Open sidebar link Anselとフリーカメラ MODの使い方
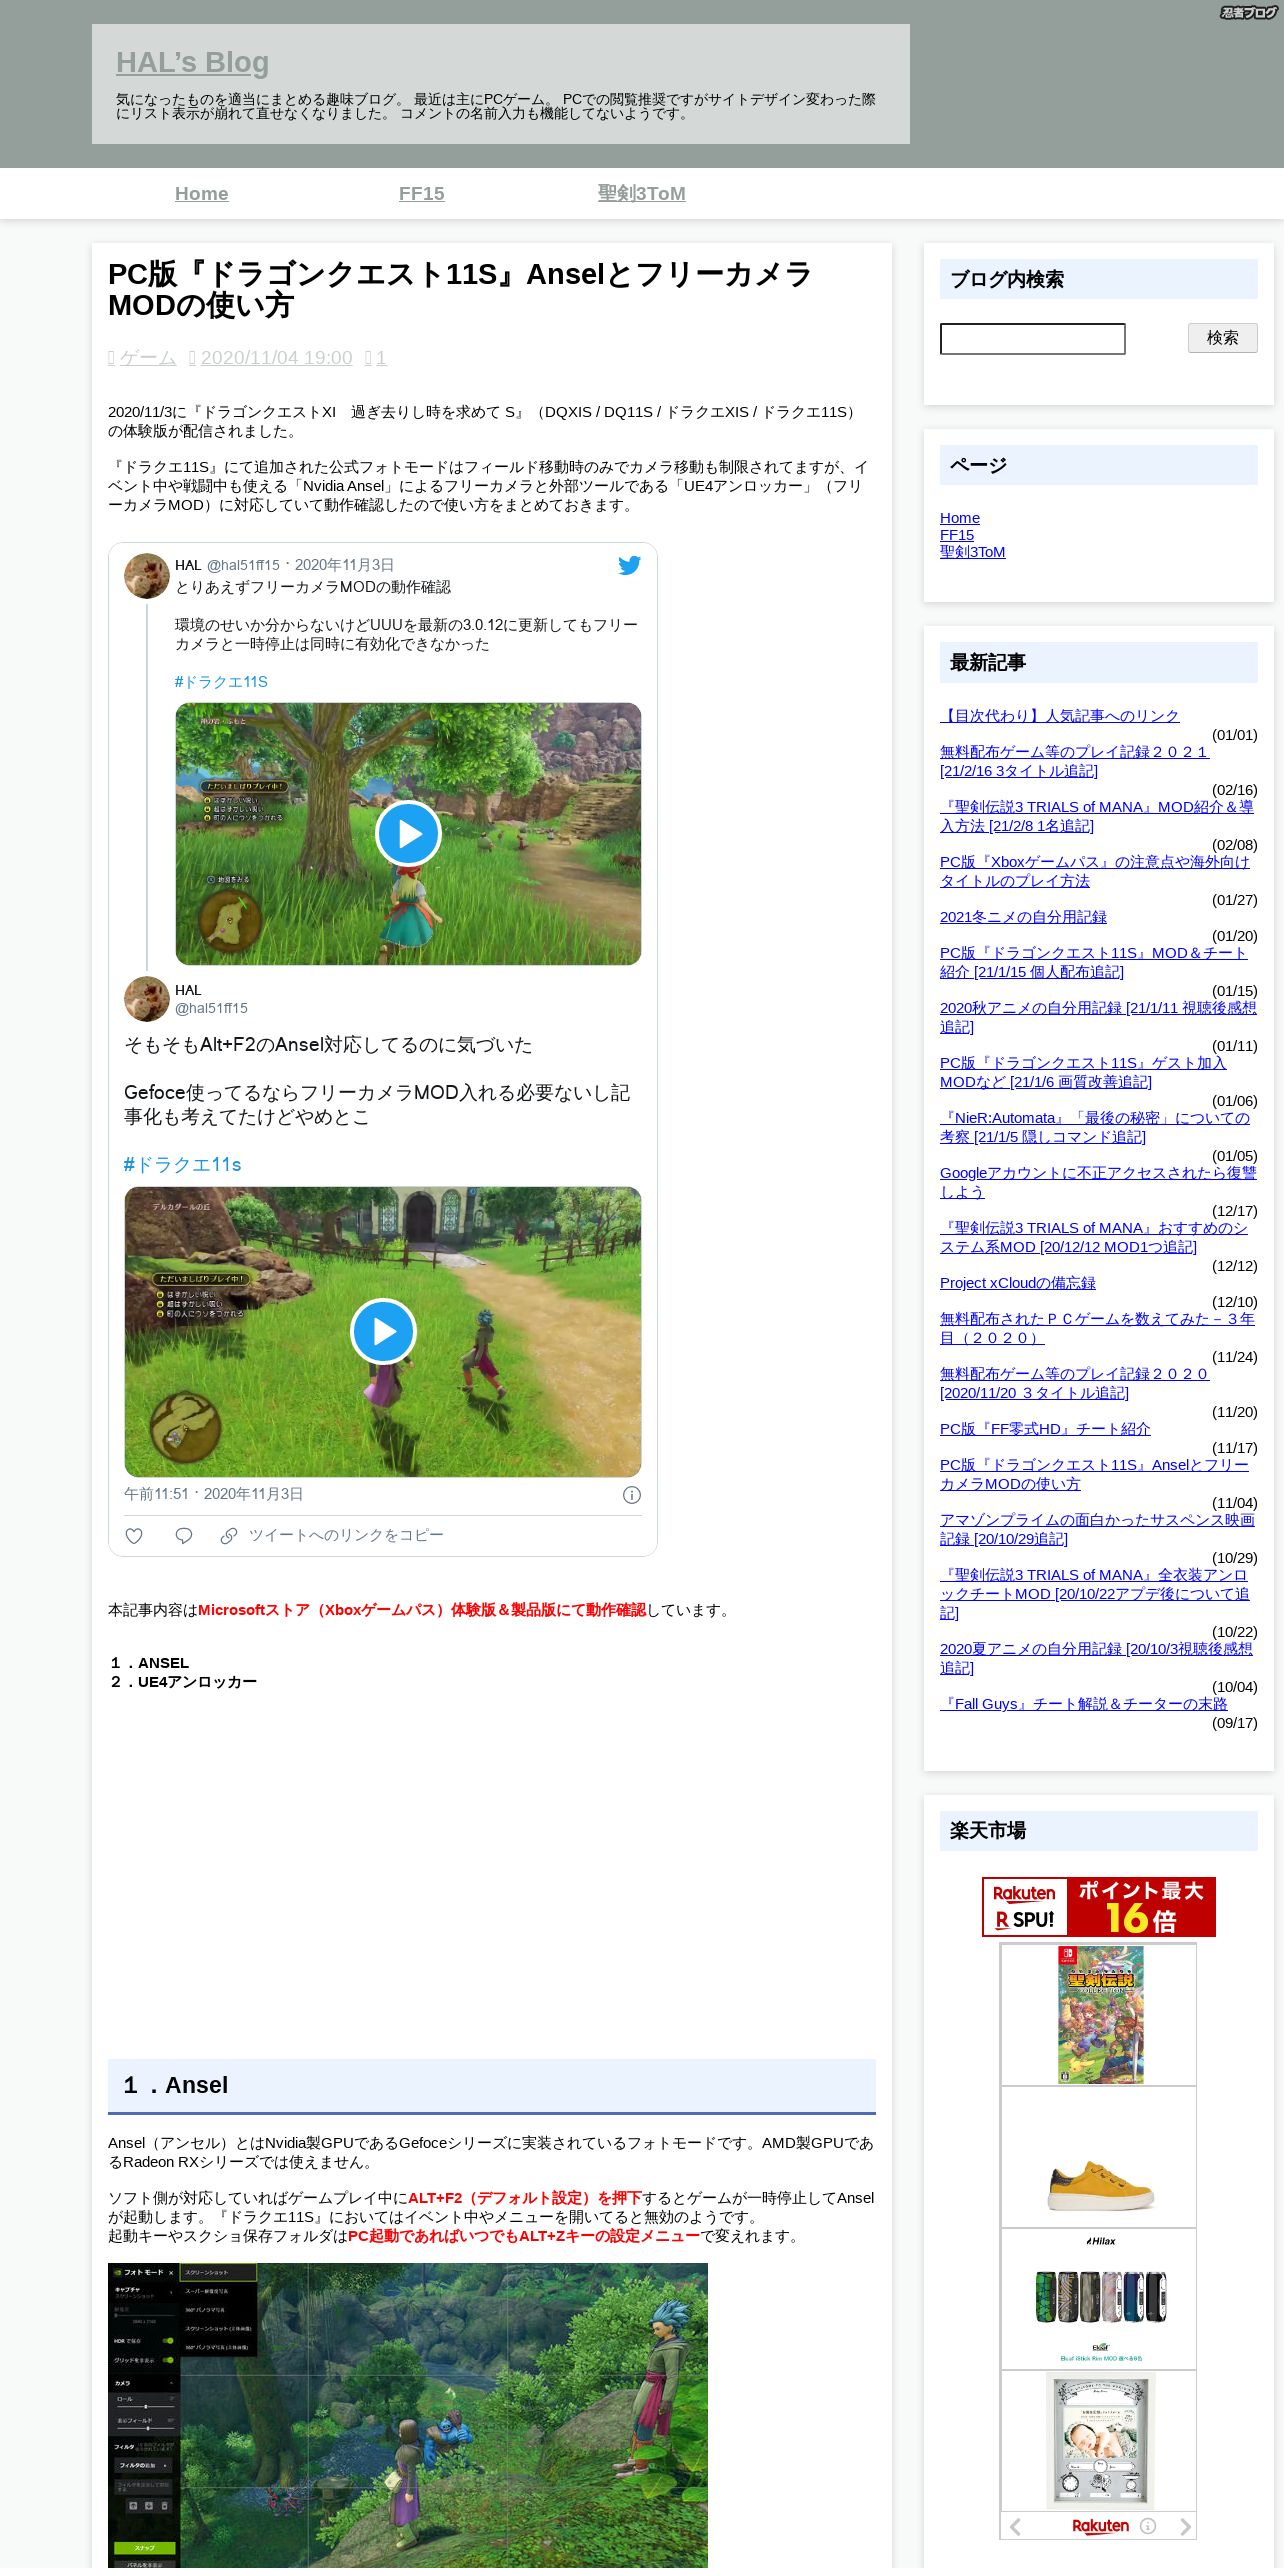This screenshot has height=2568, width=1284. click(x=1094, y=1474)
